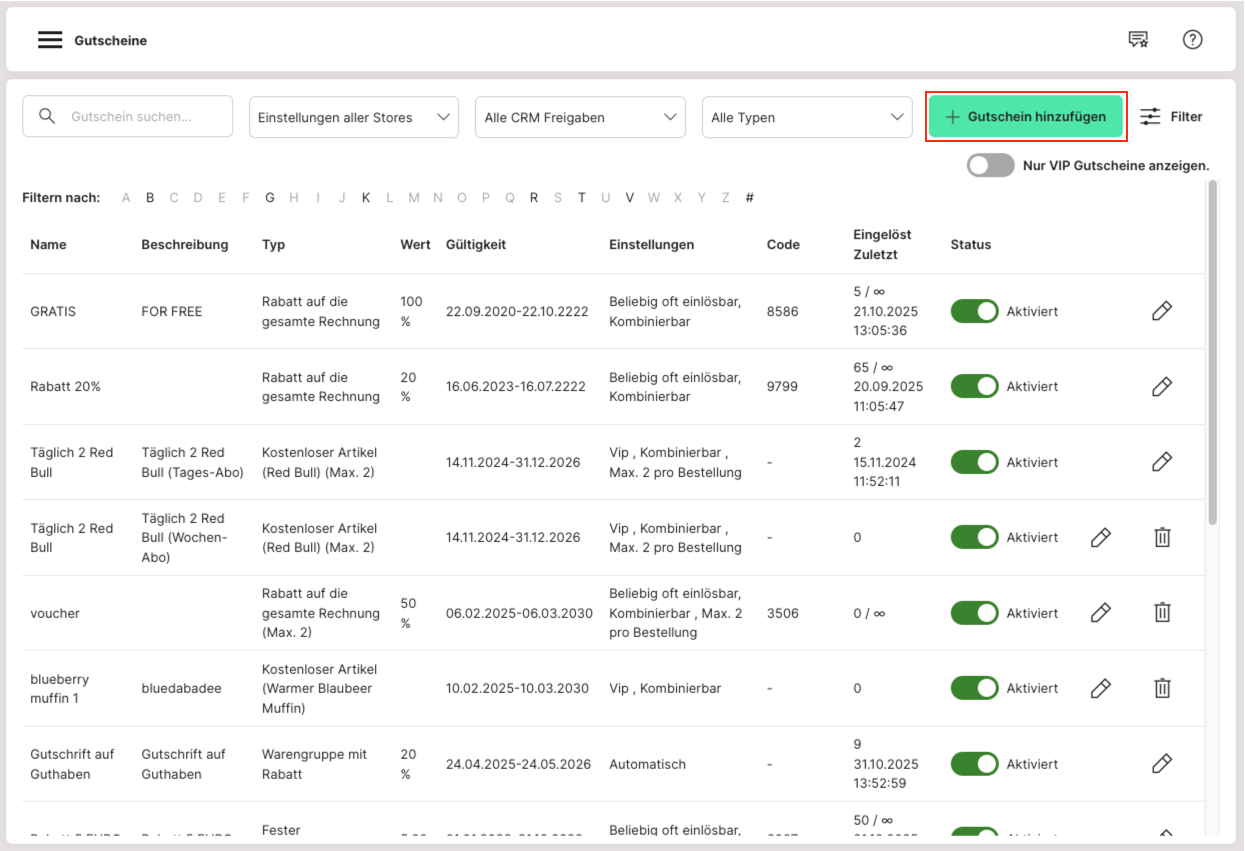Open the Filter options icon

coord(1171,117)
